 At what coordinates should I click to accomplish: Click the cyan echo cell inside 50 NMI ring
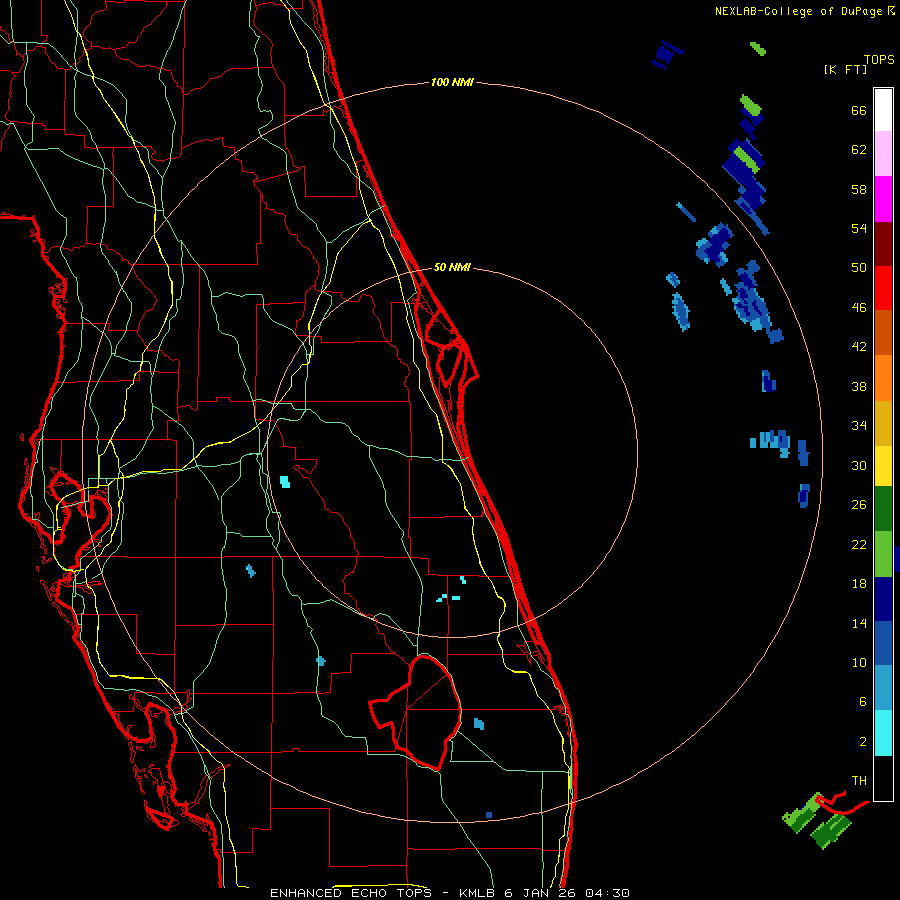pyautogui.click(x=285, y=482)
